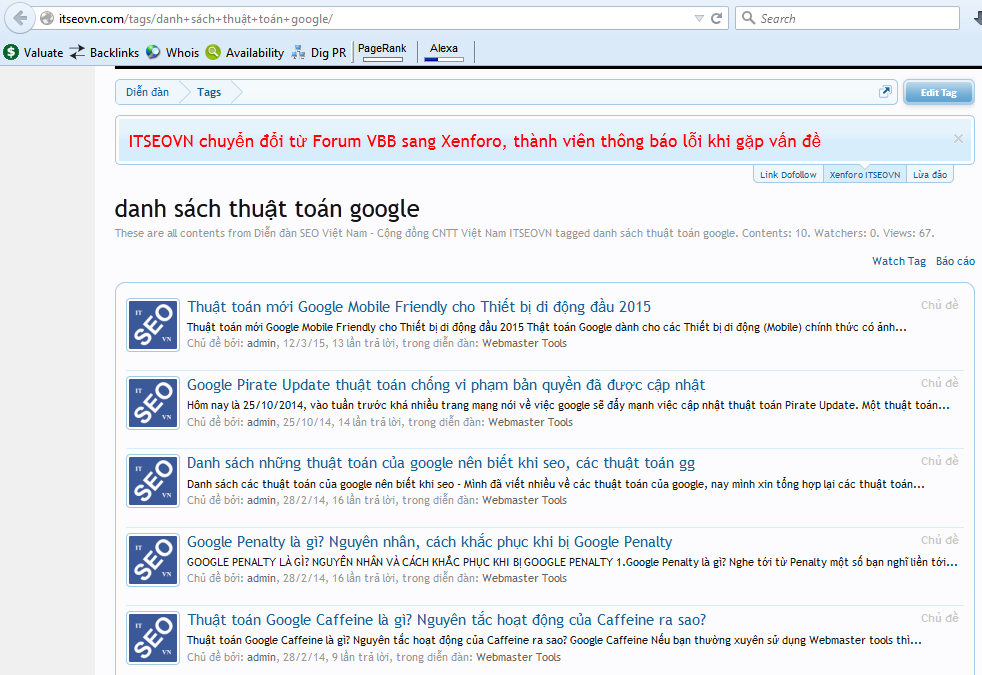This screenshot has width=982, height=675.
Task: Open the Valuate toolbar tool
Action: (x=33, y=53)
